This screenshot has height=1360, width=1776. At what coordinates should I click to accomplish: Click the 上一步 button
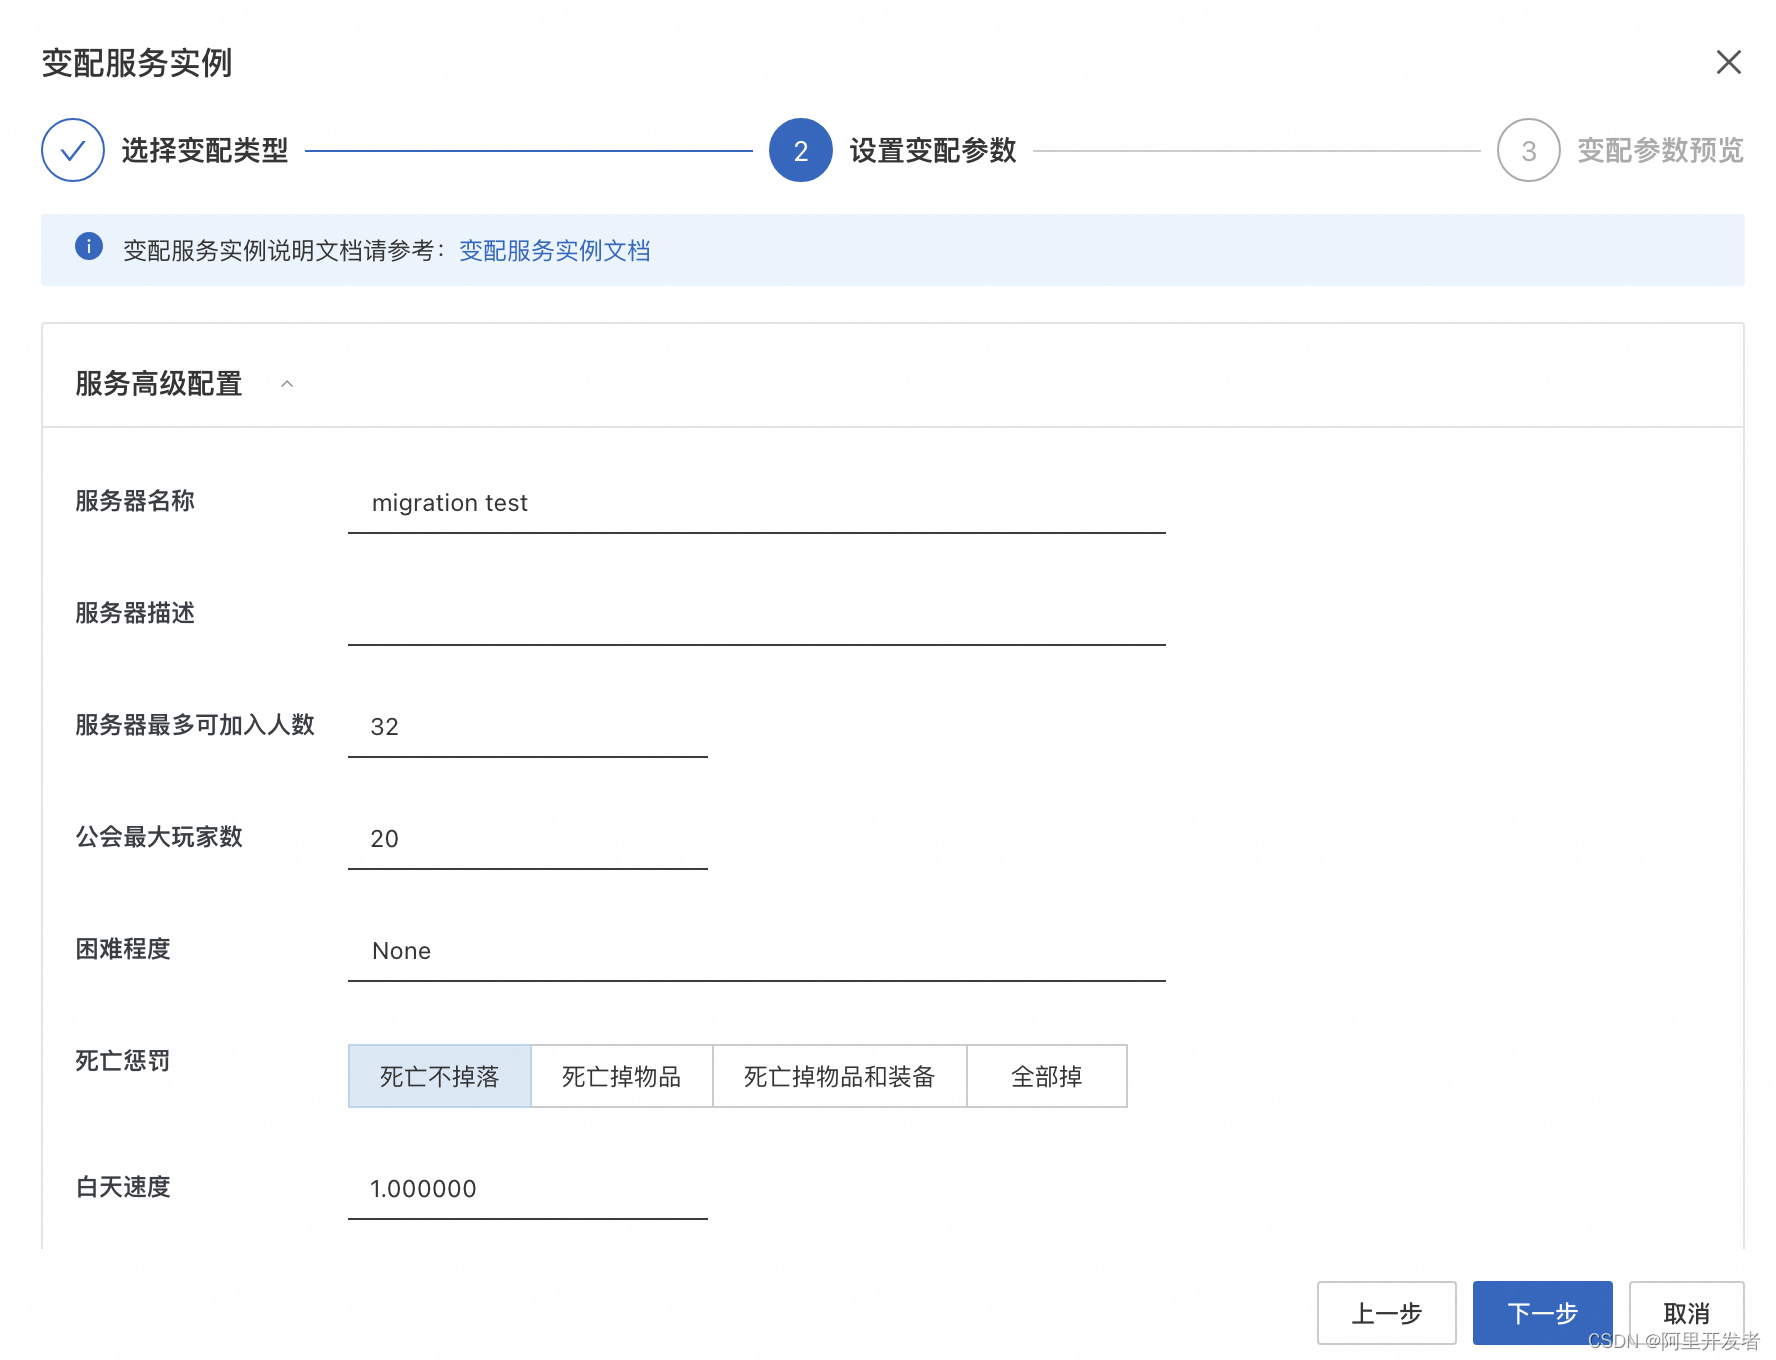tap(1387, 1313)
